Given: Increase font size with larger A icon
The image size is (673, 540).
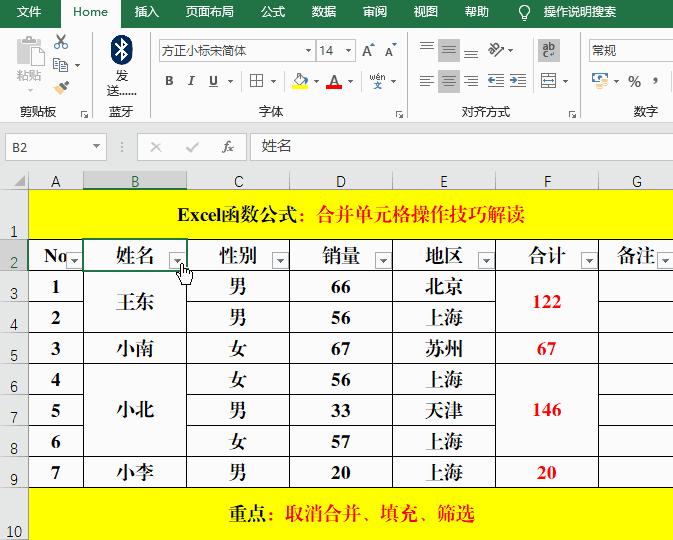Looking at the screenshot, I should point(368,50).
